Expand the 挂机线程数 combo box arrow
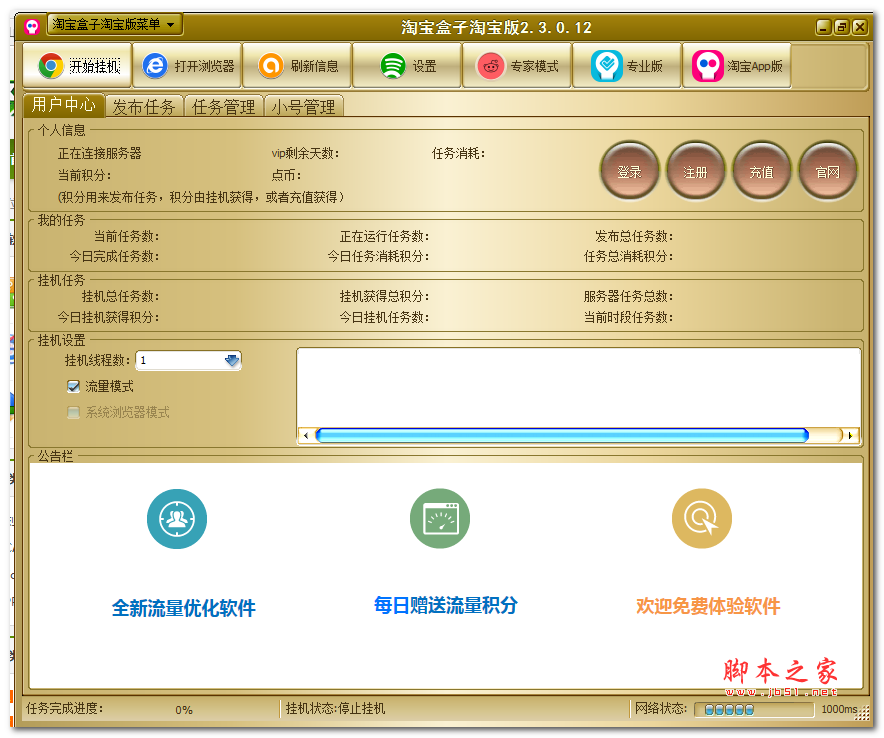 pyautogui.click(x=232, y=360)
